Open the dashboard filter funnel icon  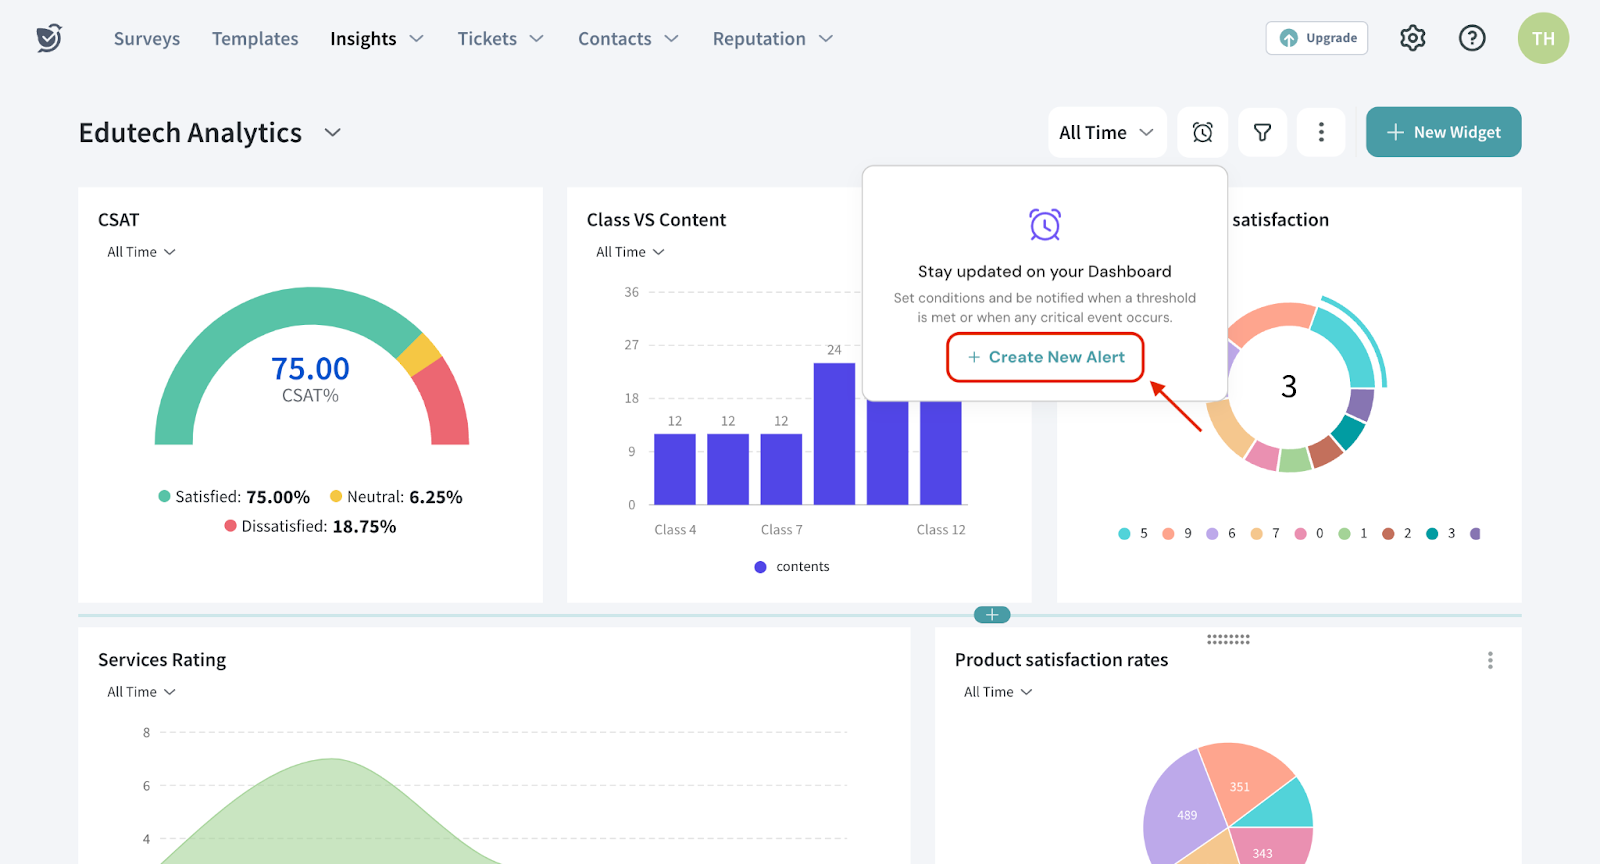pos(1262,132)
